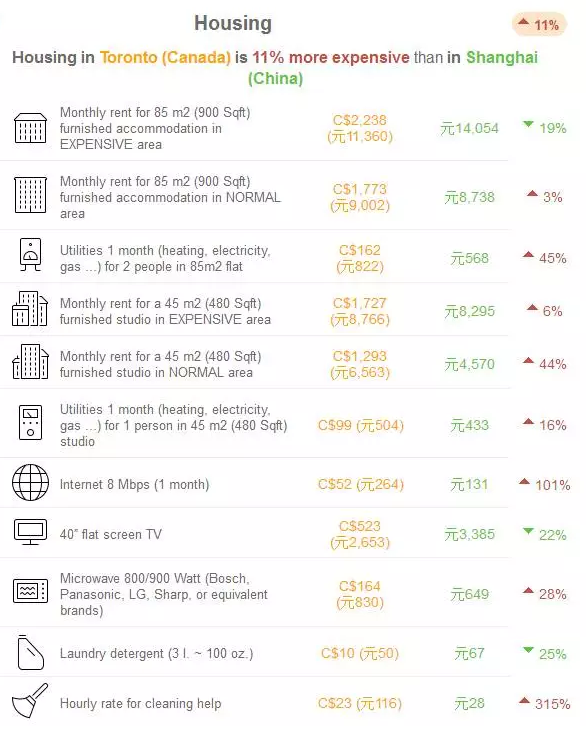Open the Shanghai (China) link
586x729 pixels.
(x=392, y=67)
